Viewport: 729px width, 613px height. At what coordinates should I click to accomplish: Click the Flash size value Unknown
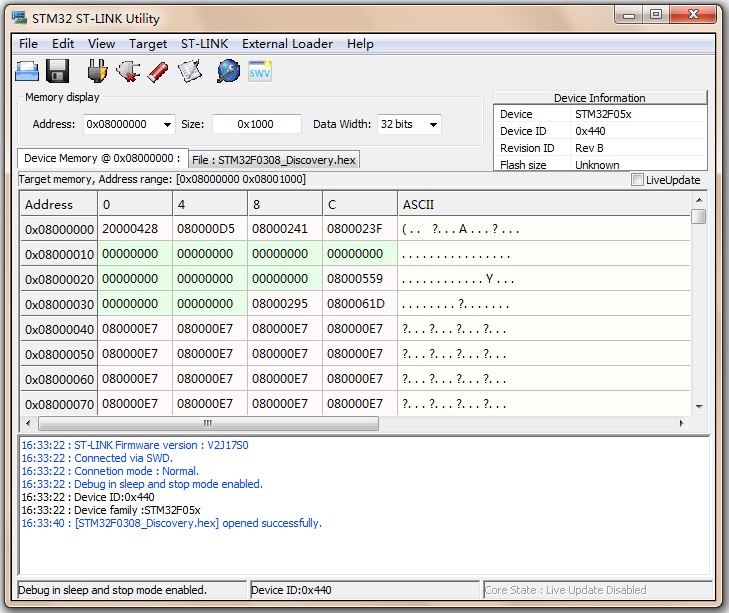pyautogui.click(x=597, y=165)
